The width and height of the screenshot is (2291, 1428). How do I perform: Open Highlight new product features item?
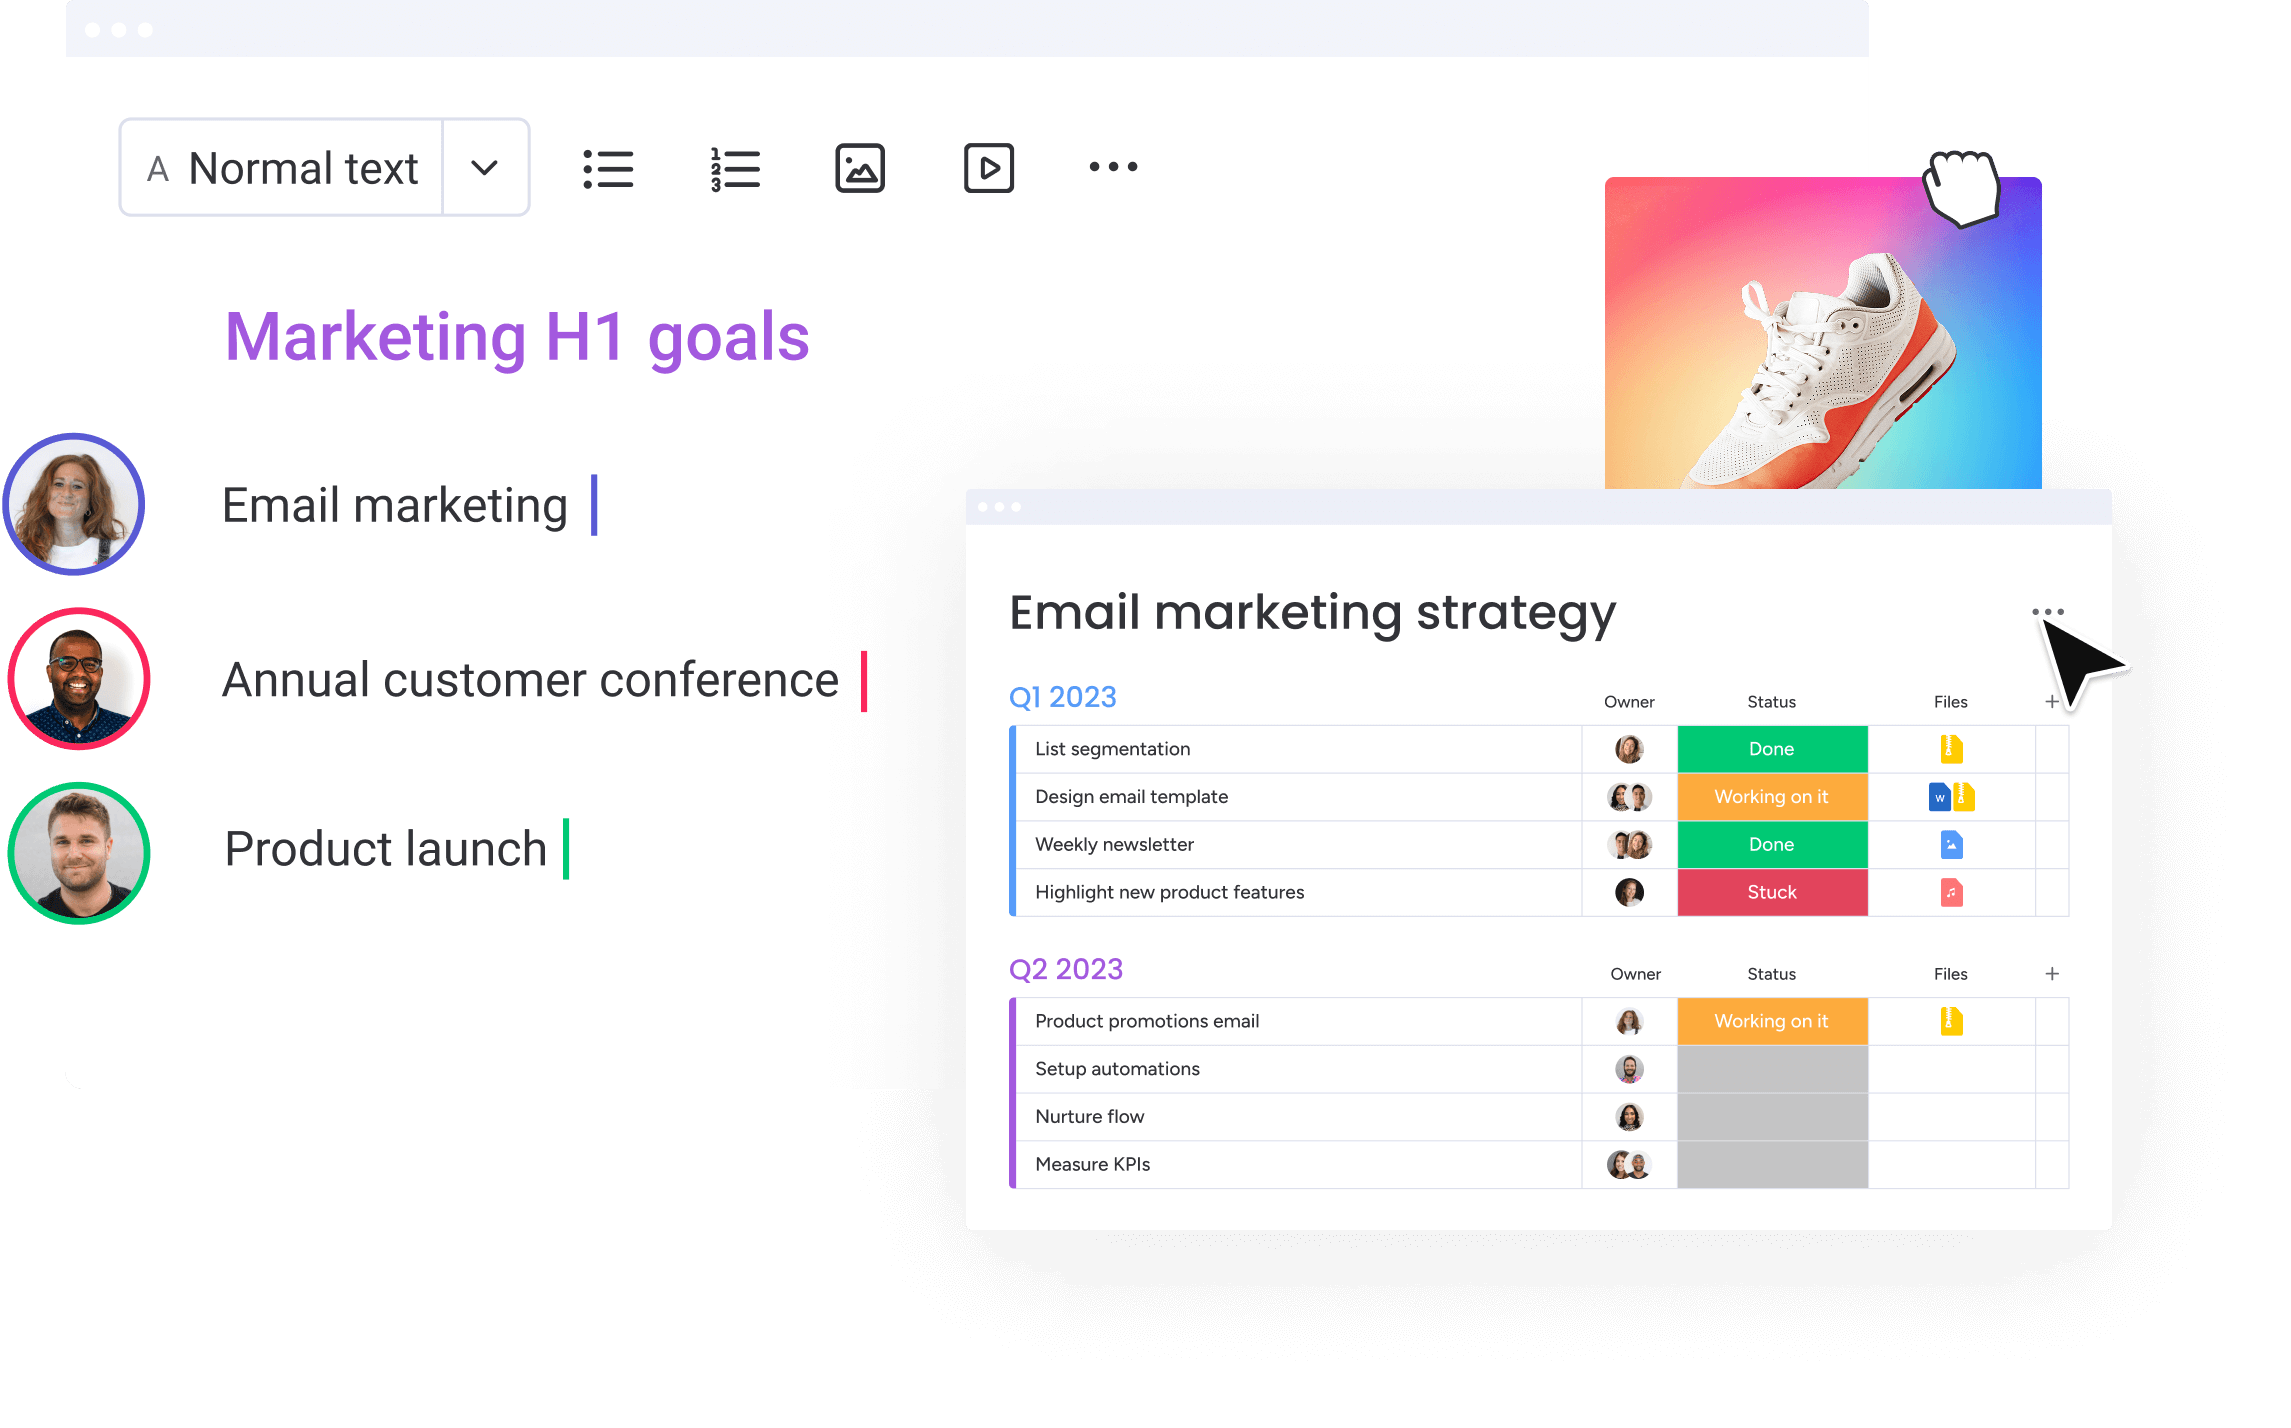1297,892
